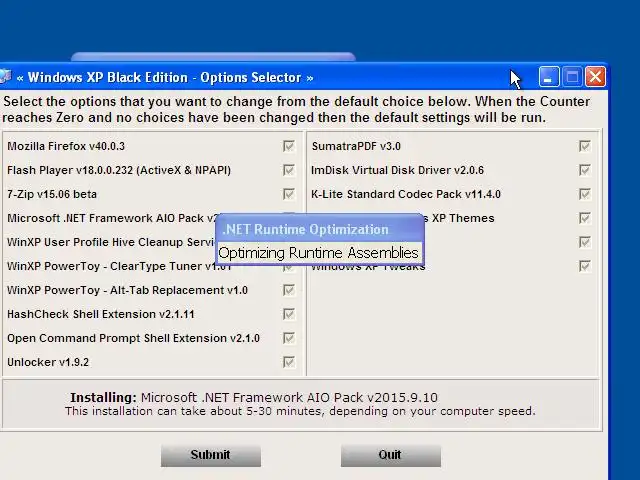The image size is (640, 480).
Task: Uncheck the 7-Zip v15.06 beta checkbox
Action: click(x=289, y=194)
